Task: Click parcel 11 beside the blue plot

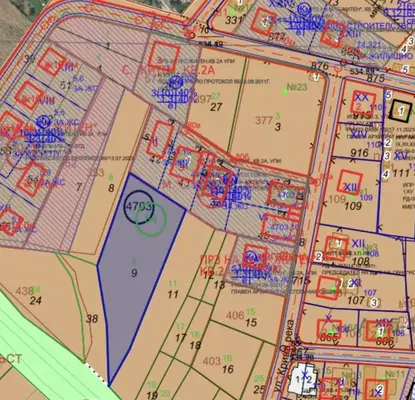Action: pyautogui.click(x=173, y=294)
